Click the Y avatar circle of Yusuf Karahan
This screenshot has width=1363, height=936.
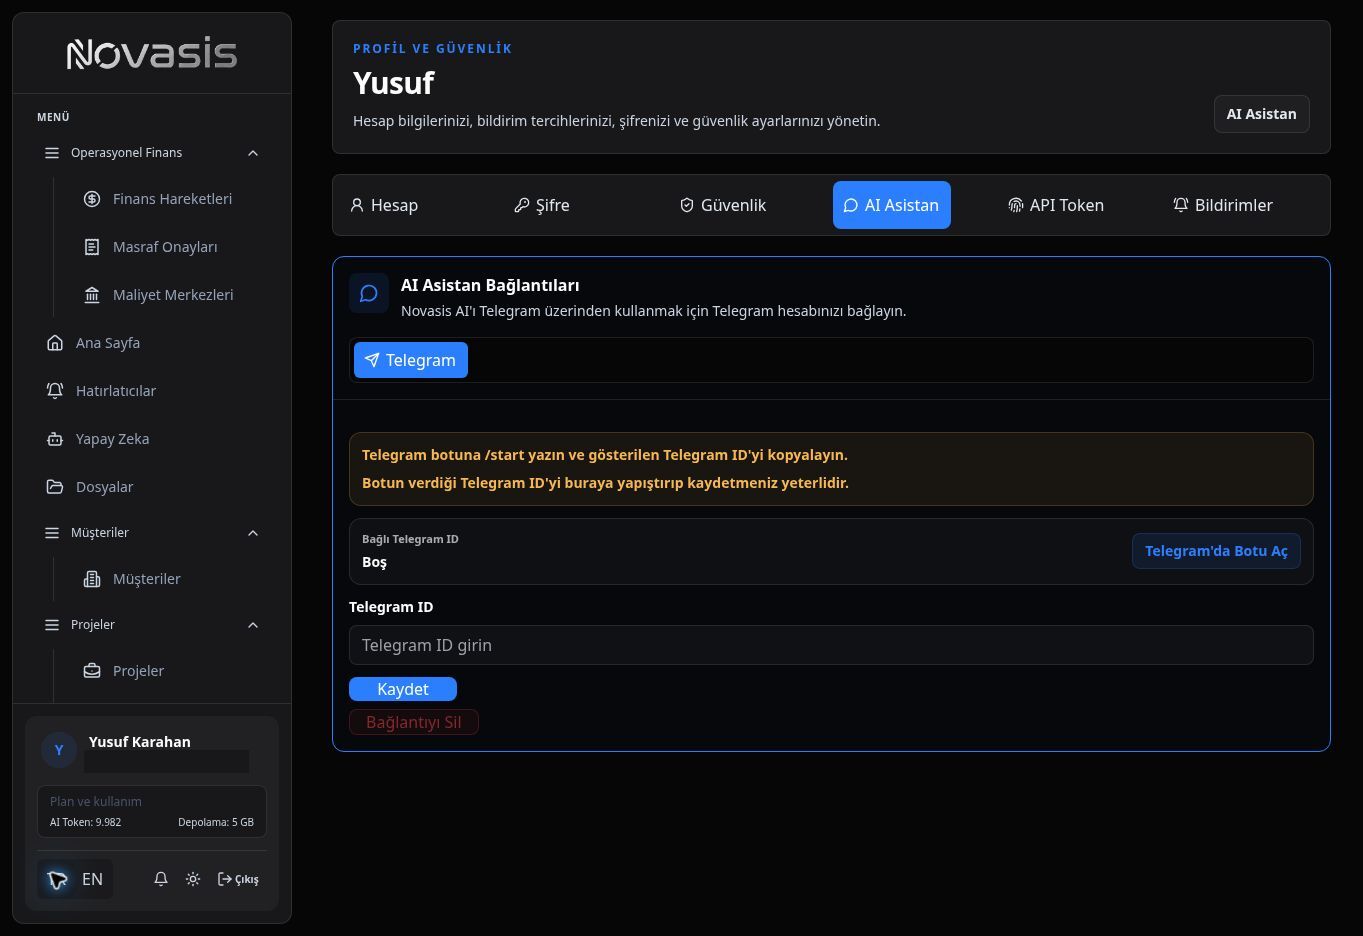59,750
